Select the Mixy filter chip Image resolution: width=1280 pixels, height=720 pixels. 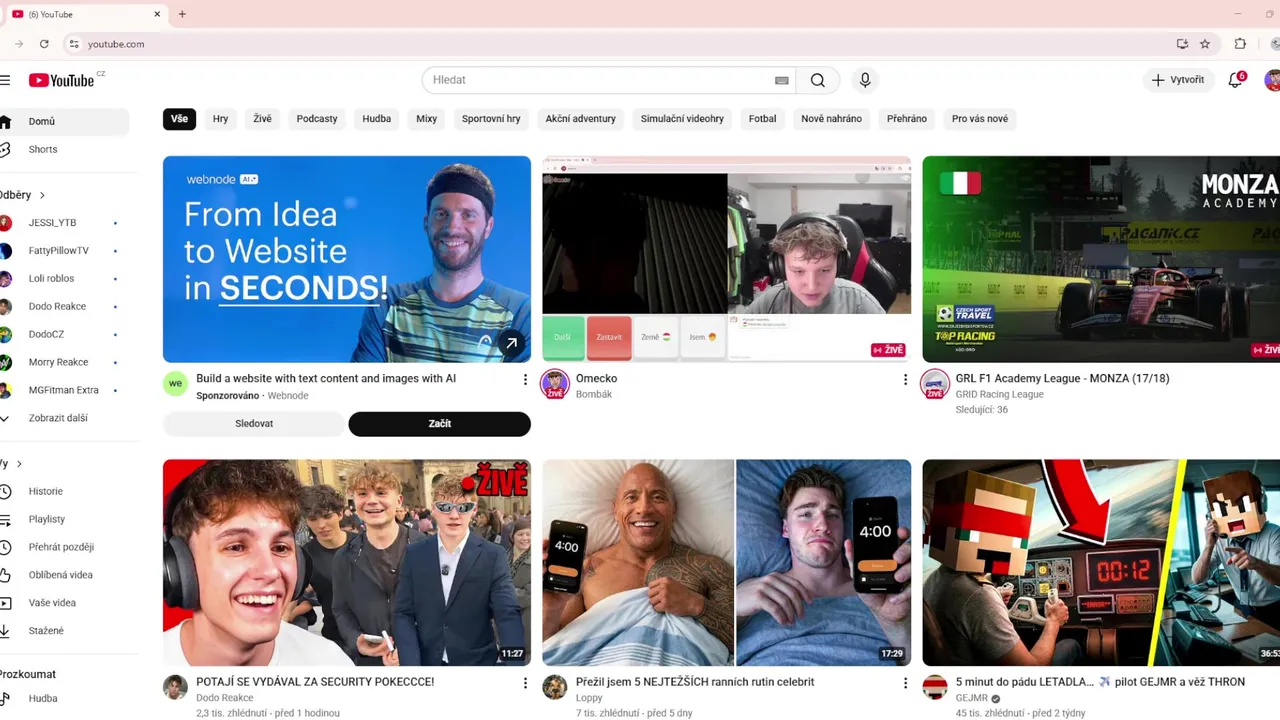[x=427, y=119]
